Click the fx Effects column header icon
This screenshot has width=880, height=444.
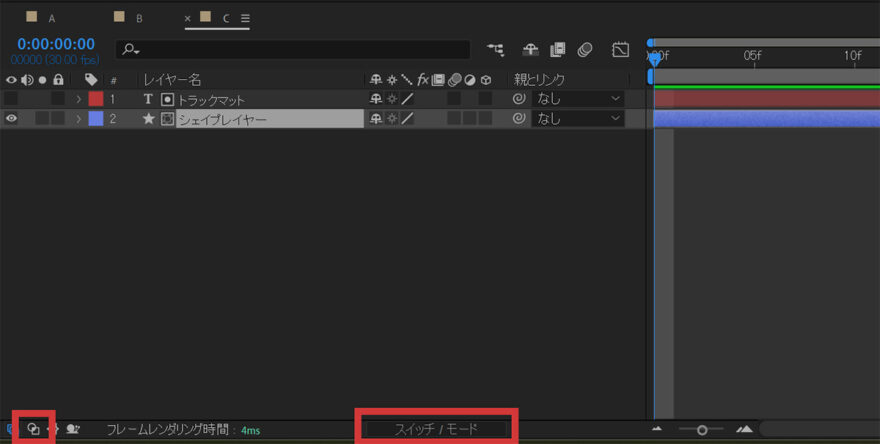click(x=423, y=80)
